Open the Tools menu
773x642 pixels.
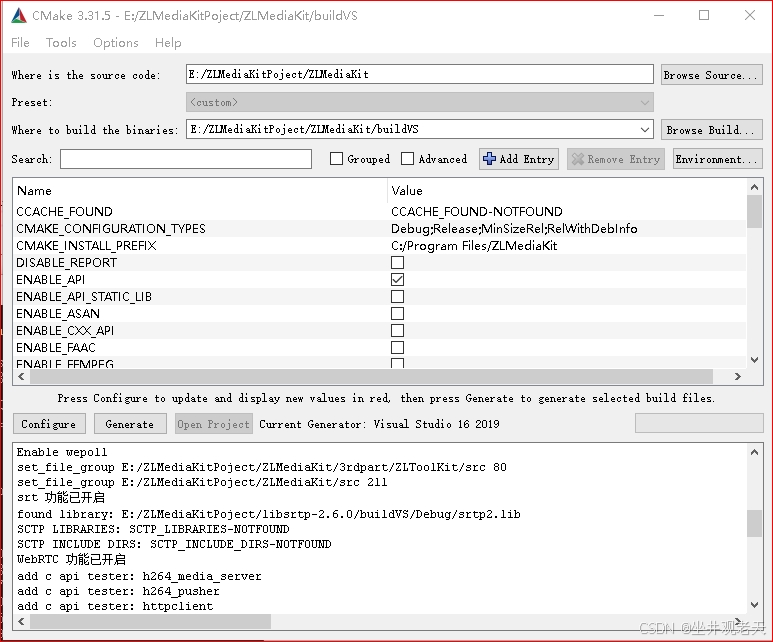coord(61,43)
